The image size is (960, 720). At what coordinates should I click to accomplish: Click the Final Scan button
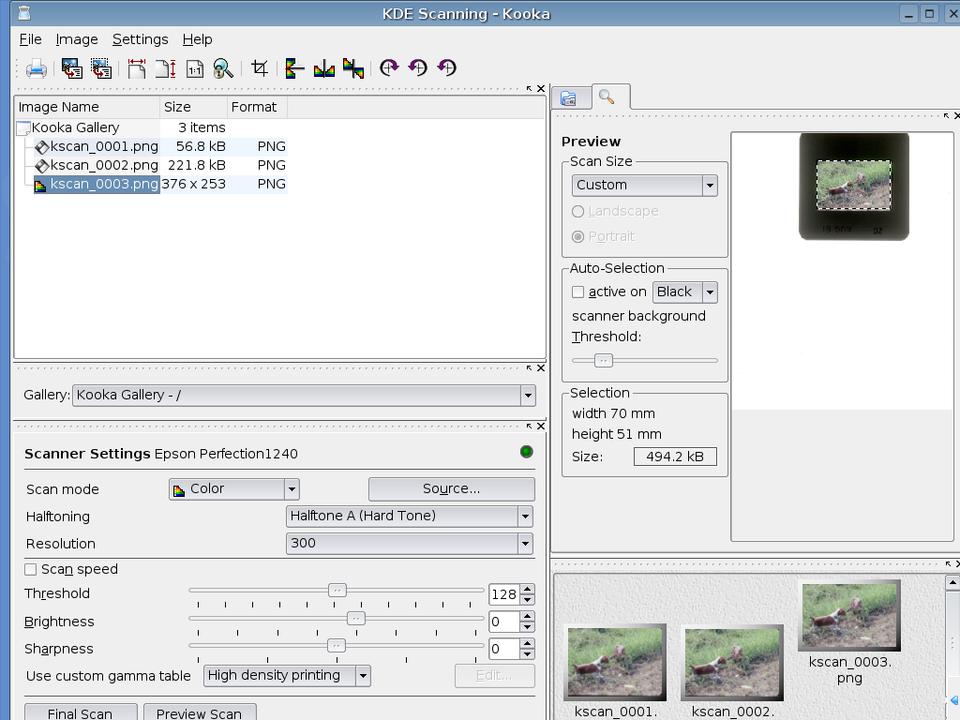click(80, 712)
